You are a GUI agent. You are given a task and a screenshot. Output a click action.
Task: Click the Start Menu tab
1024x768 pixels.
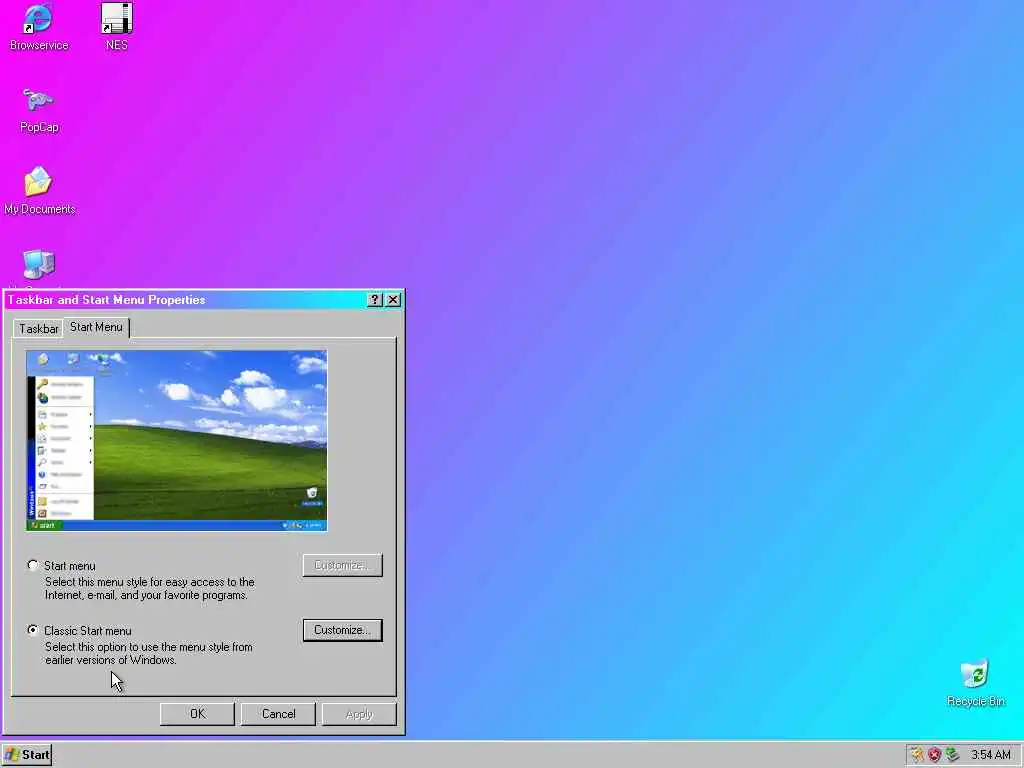[x=96, y=327]
